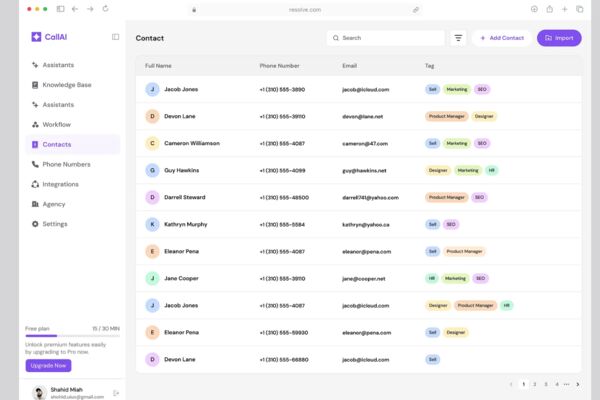Click the Knowledge Base book icon
This screenshot has height=400, width=600.
tap(35, 85)
